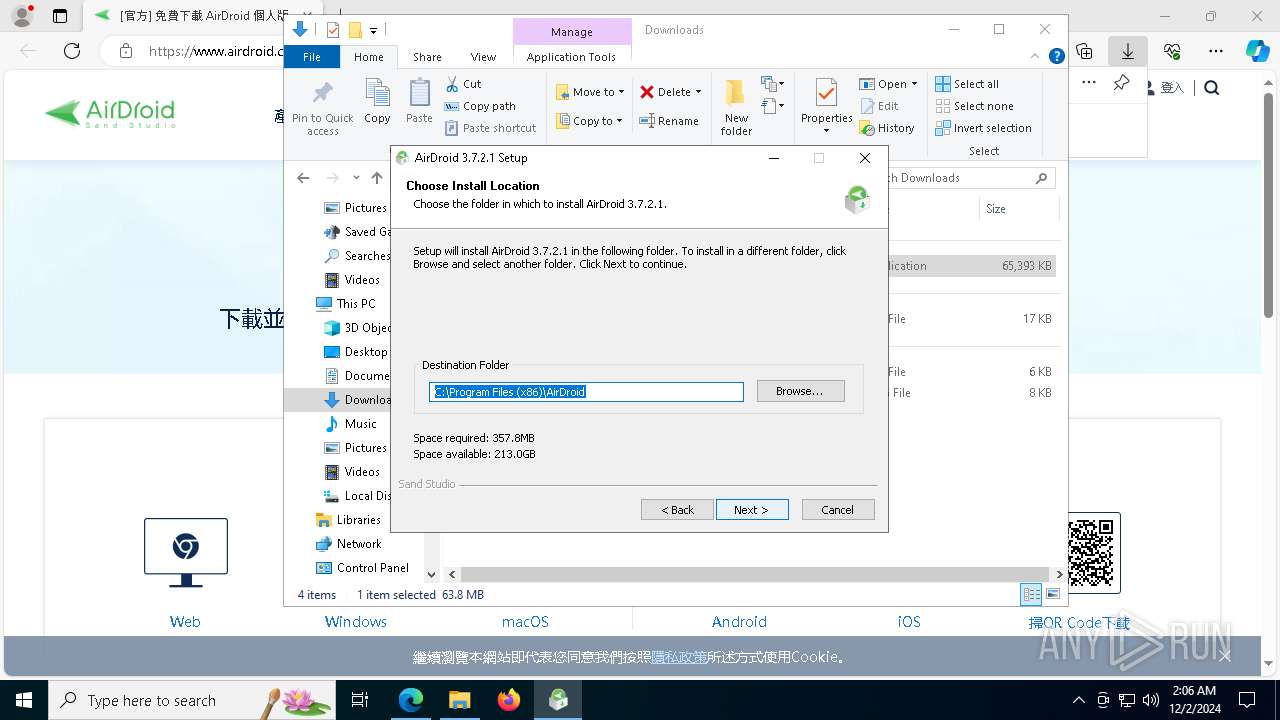
Task: Click the Manage contextual tab in Explorer
Action: [x=572, y=32]
